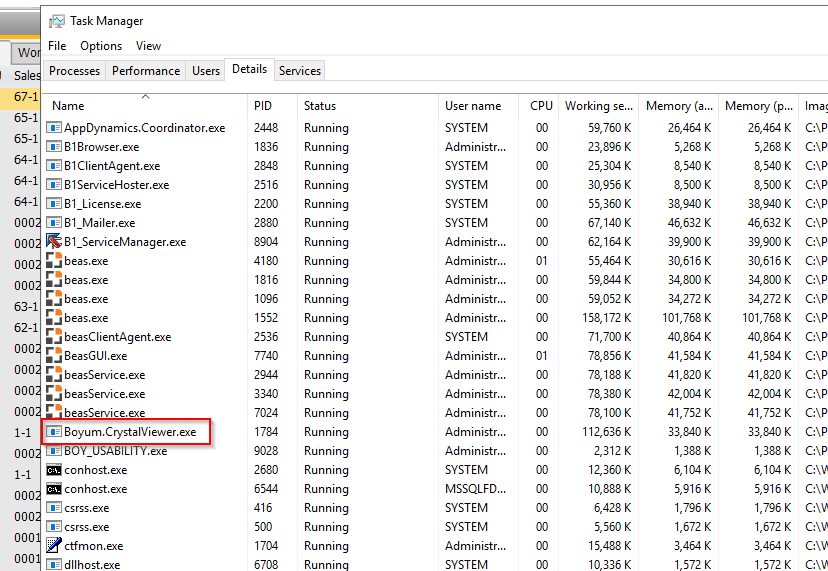Click memory value 1,388 K in Memory (p...) column

point(773,451)
